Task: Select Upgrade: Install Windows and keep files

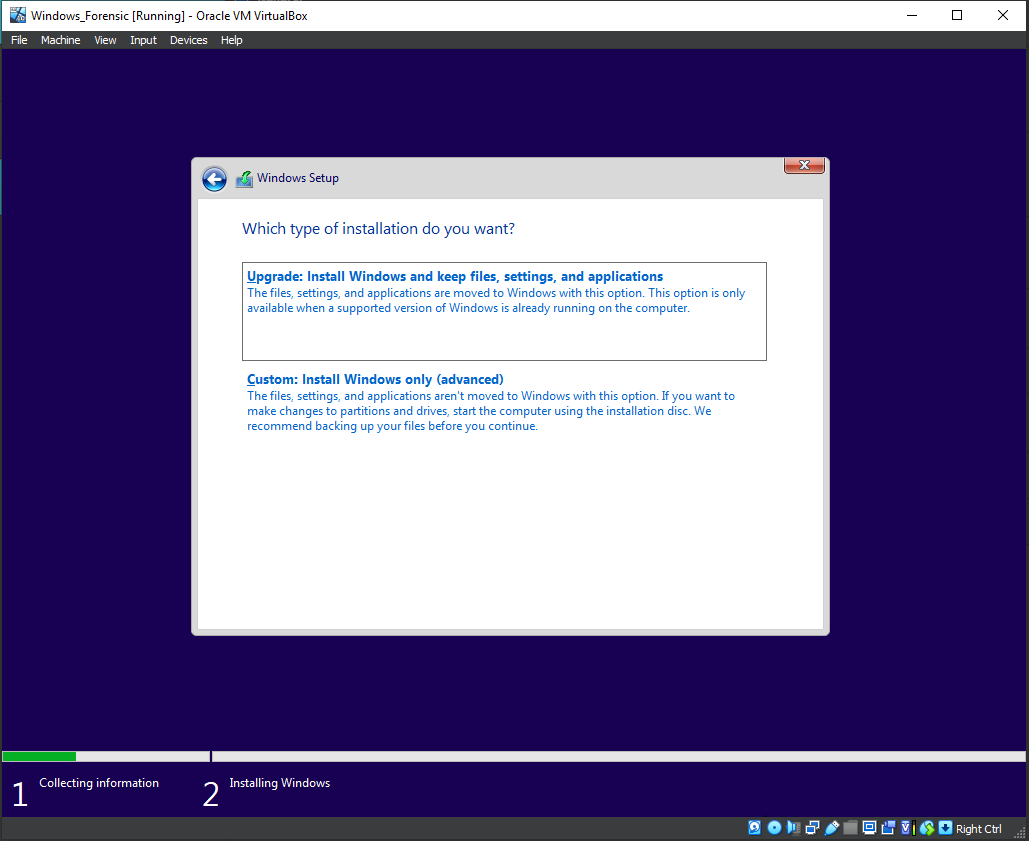Action: pos(454,277)
